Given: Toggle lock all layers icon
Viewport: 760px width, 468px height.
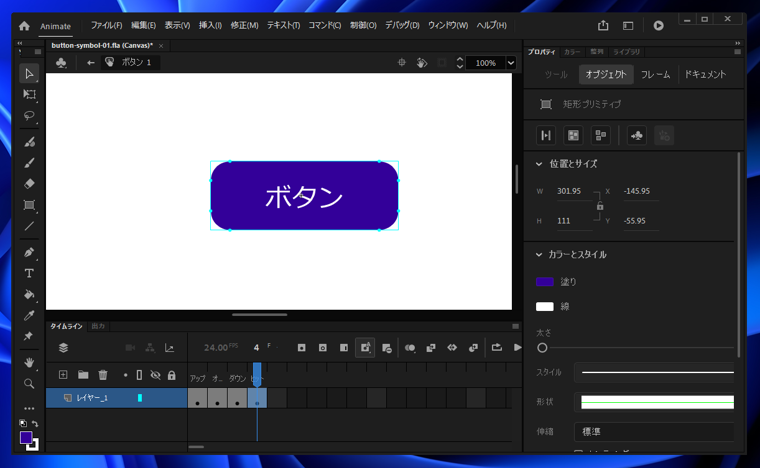Looking at the screenshot, I should (172, 375).
